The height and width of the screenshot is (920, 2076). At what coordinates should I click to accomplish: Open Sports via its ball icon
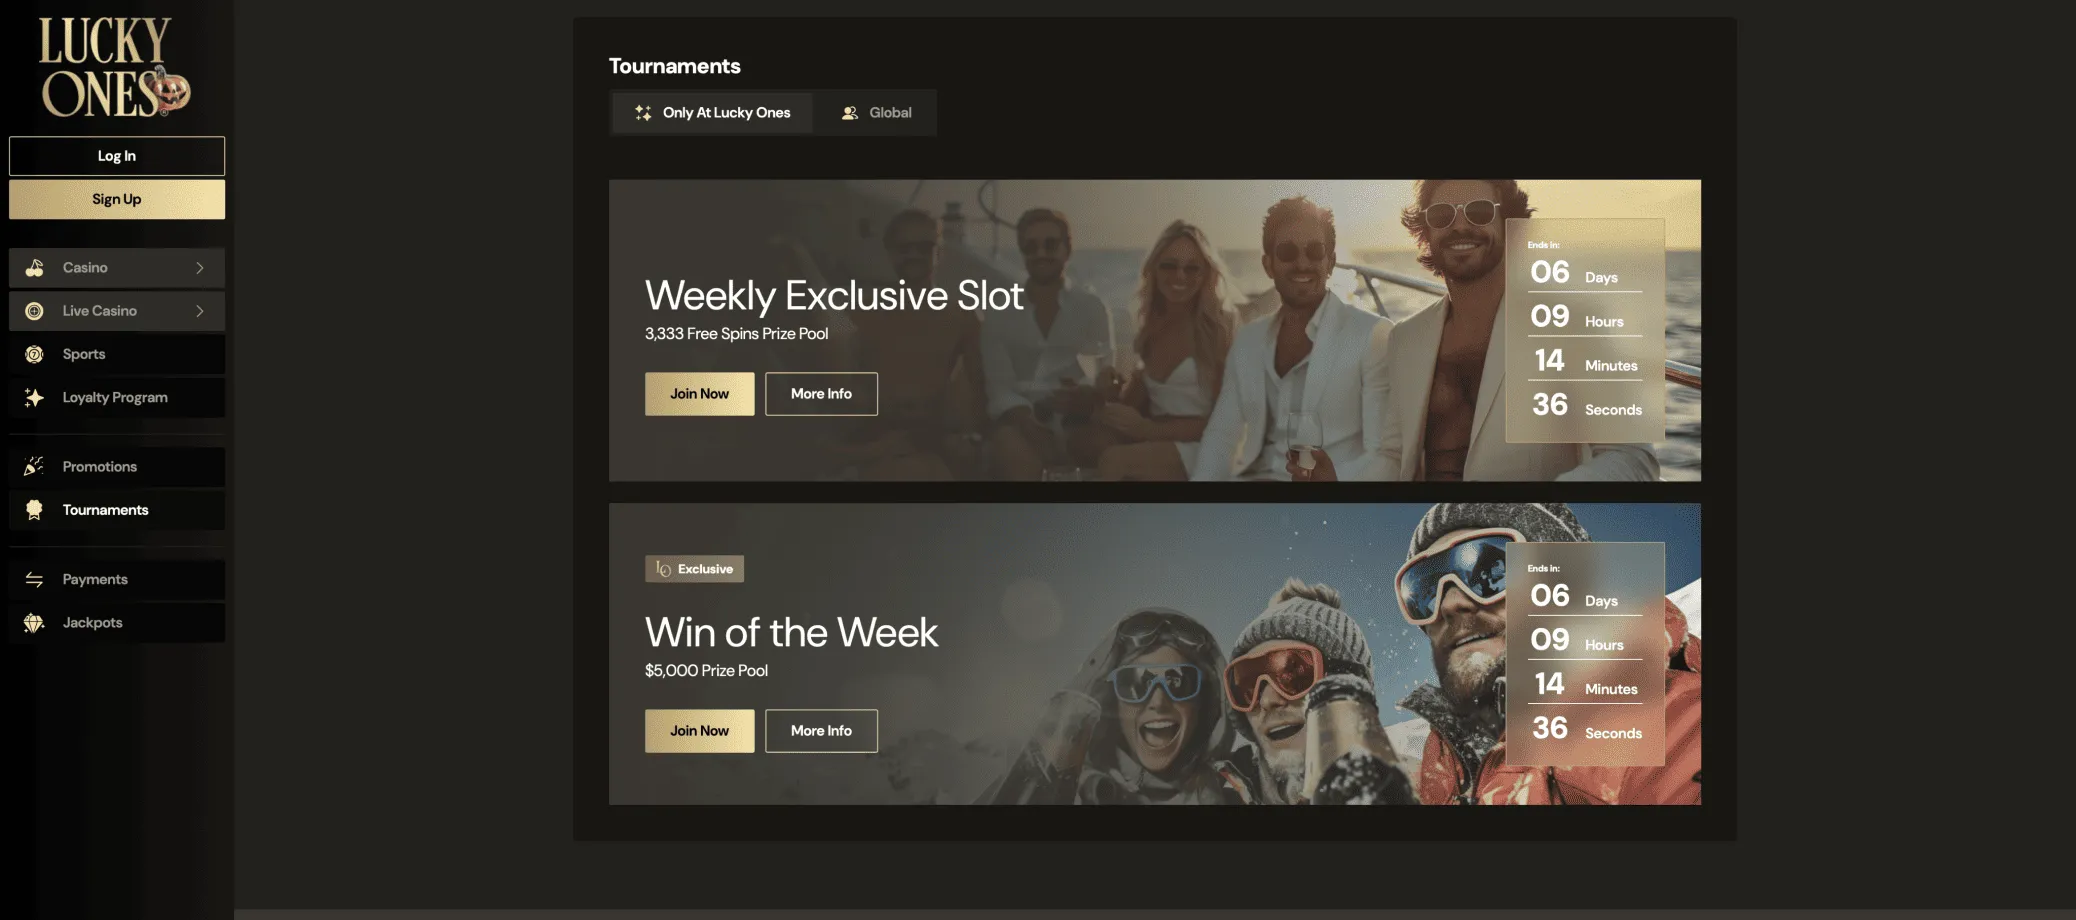click(x=34, y=354)
